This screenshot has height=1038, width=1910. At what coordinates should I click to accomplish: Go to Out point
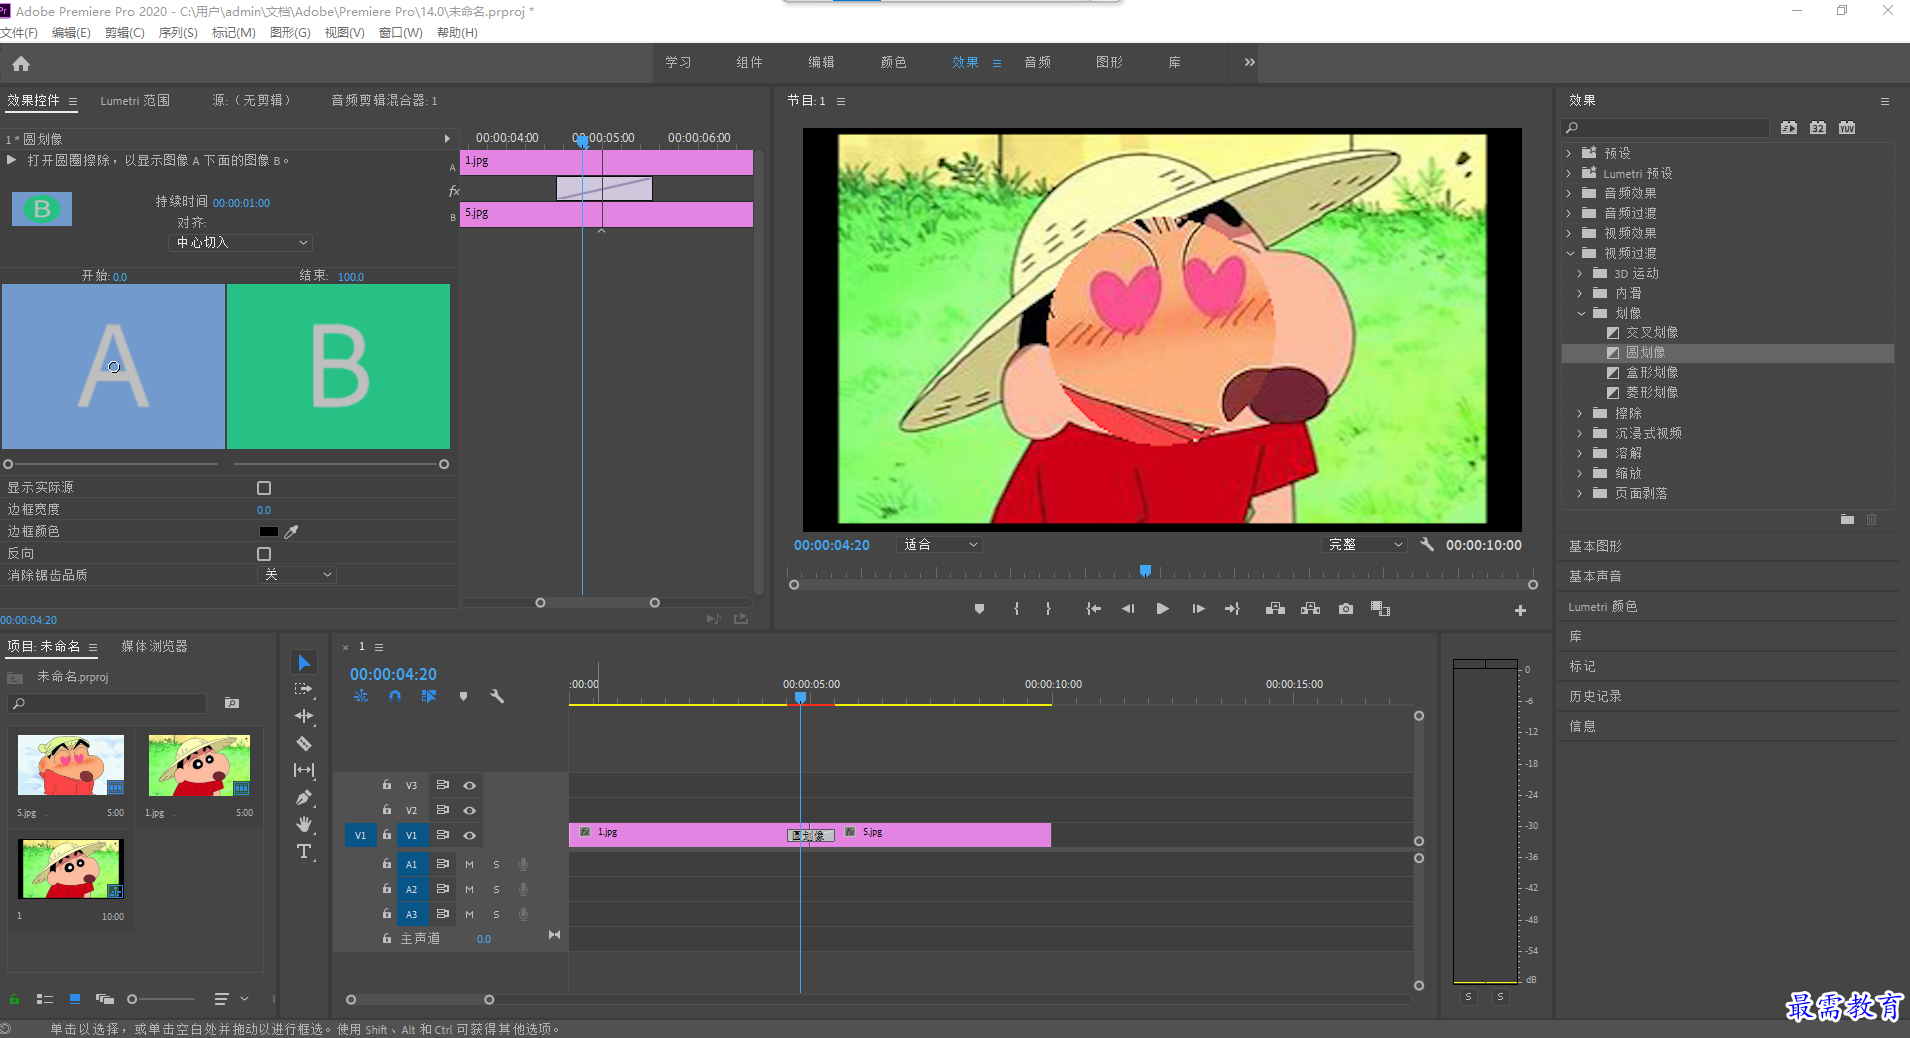coord(1232,608)
